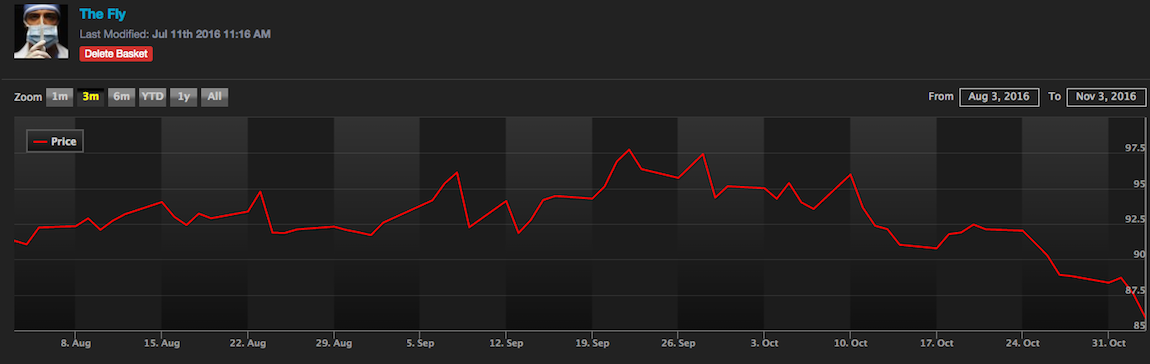Click the 10. Oct axis date label
The width and height of the screenshot is (1150, 364).
(x=850, y=343)
